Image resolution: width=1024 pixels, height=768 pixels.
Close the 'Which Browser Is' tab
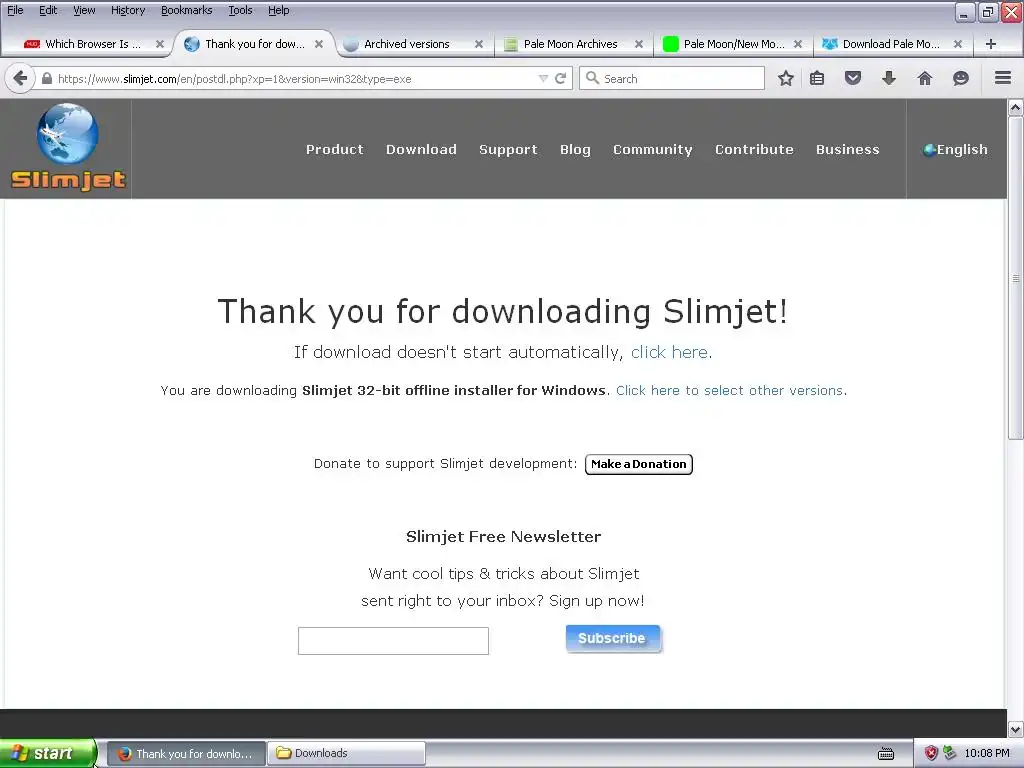coord(159,44)
